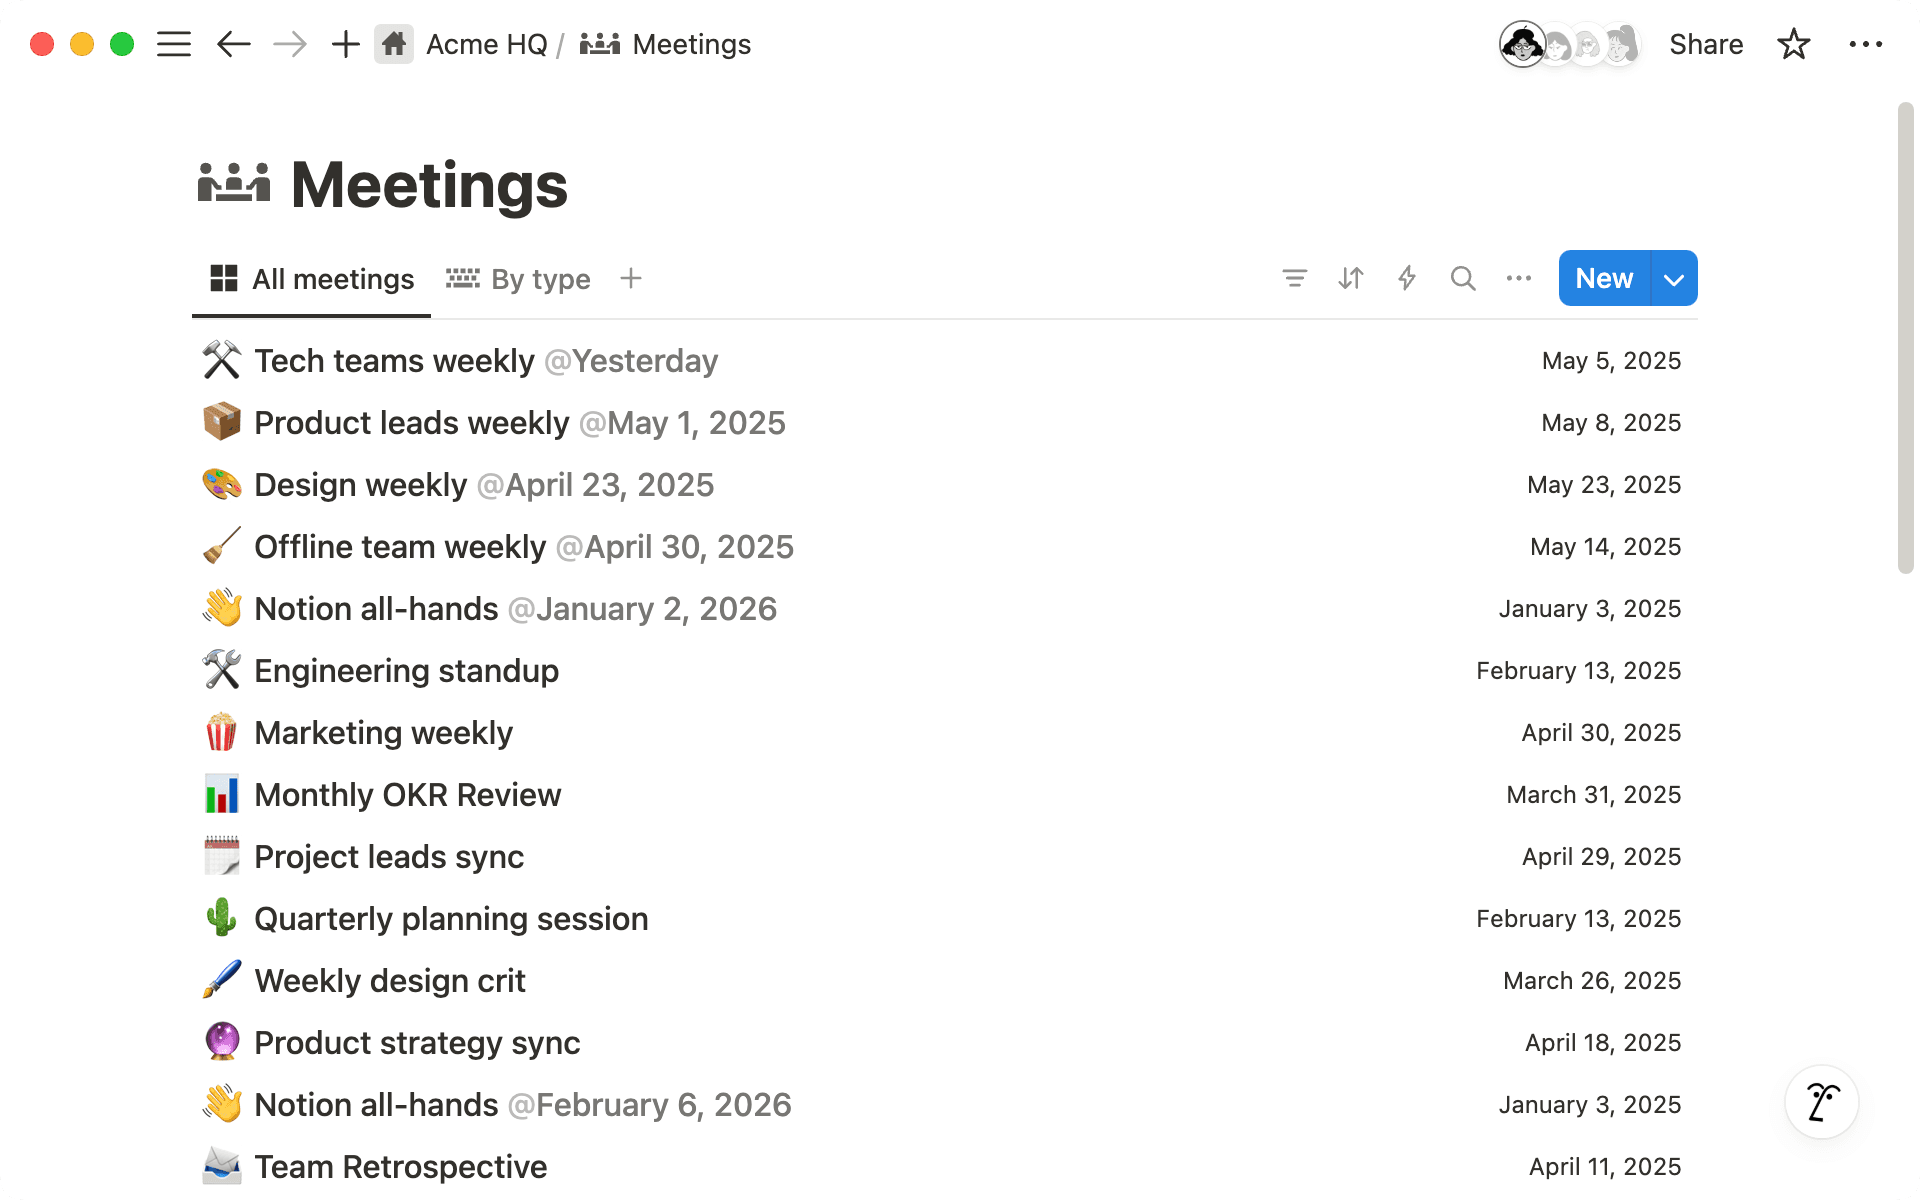Navigate back using the left arrow
1920x1200 pixels.
[x=232, y=44]
